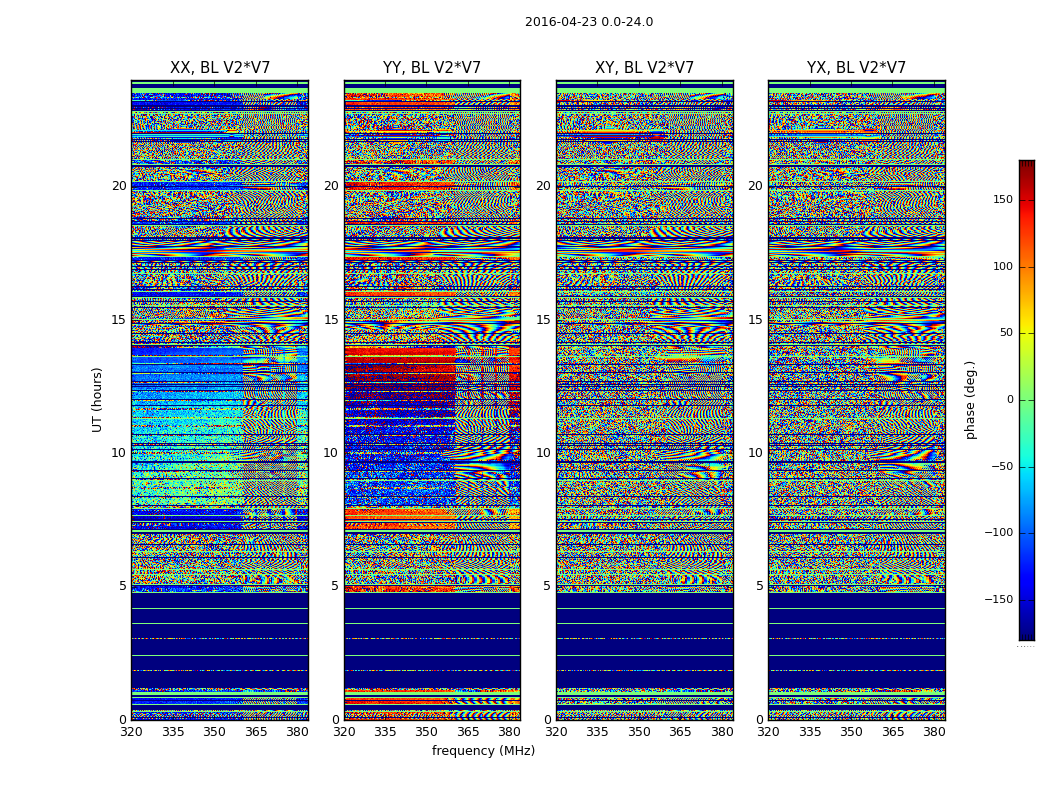This screenshot has height=800, width=1050.
Task: Click the plot title '2016-04-23 0.0-24.0'
Action: (x=589, y=22)
